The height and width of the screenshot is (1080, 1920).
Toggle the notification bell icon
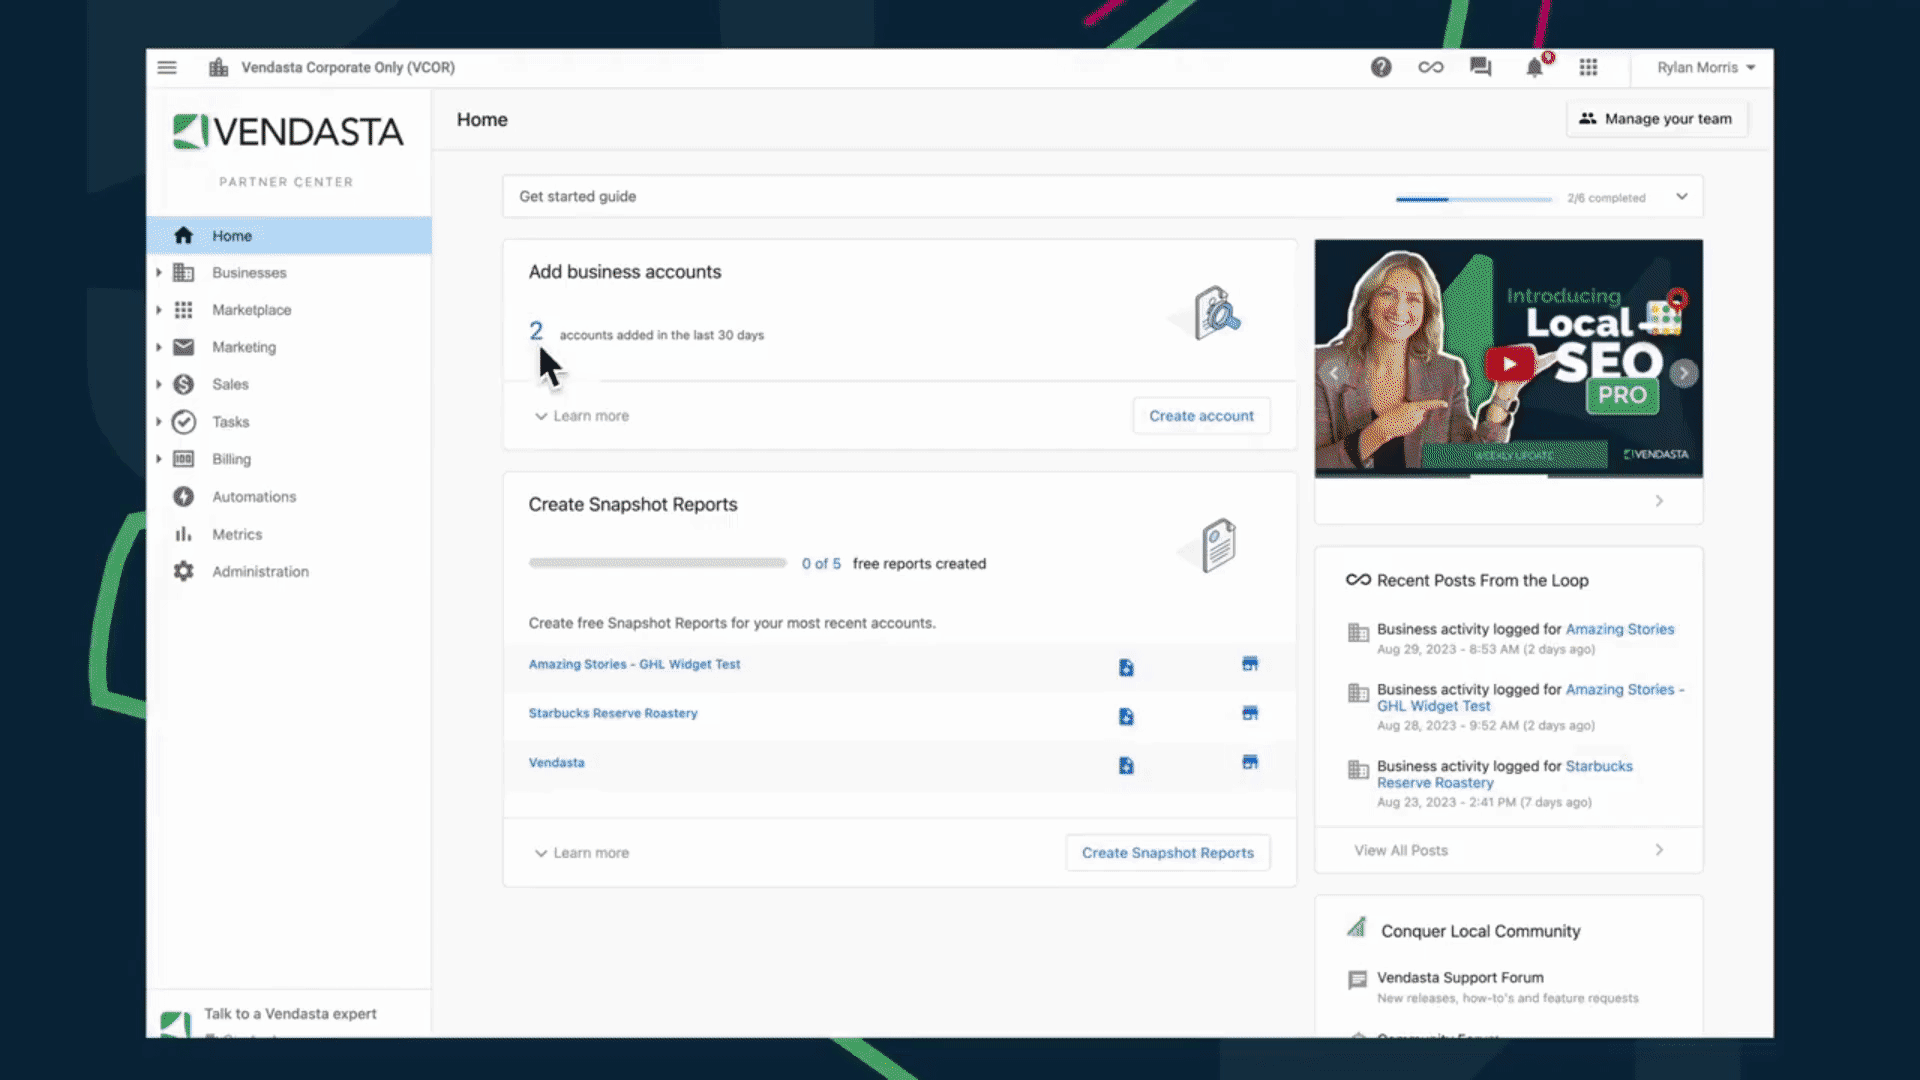[x=1534, y=67]
